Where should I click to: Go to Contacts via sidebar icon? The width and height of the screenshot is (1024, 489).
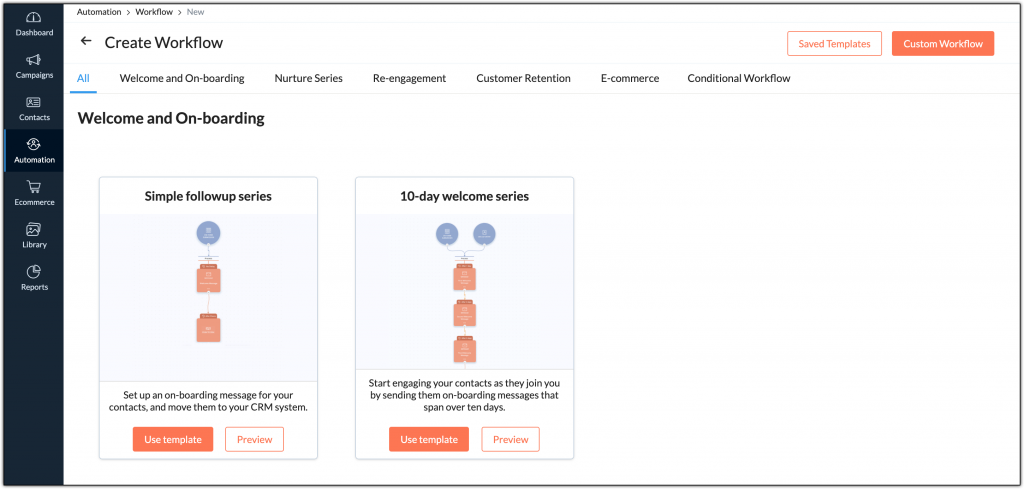click(x=34, y=103)
